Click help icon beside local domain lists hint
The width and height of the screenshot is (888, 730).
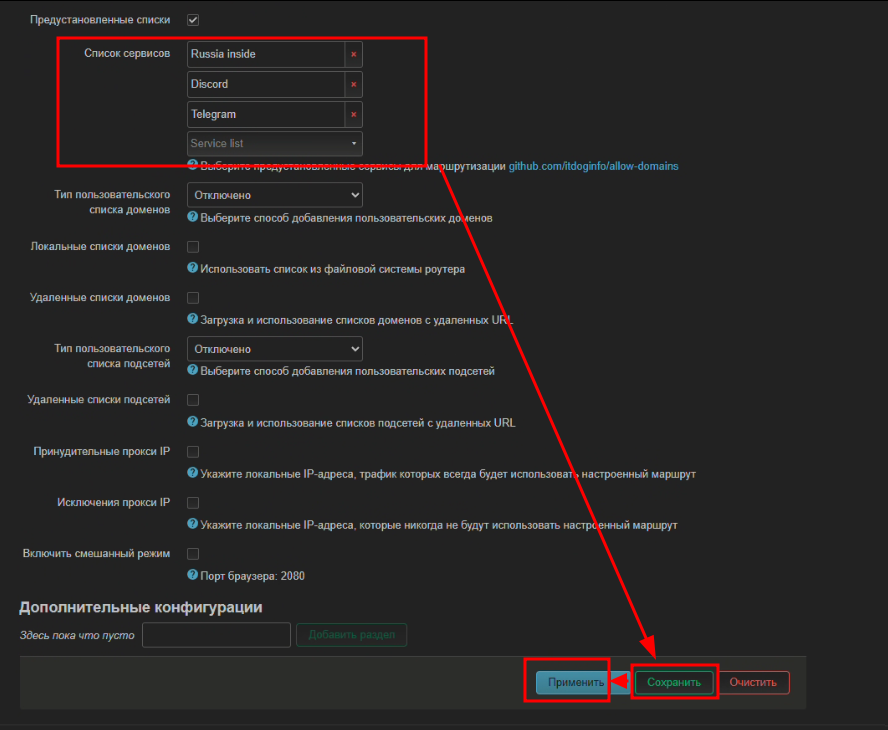[x=193, y=268]
